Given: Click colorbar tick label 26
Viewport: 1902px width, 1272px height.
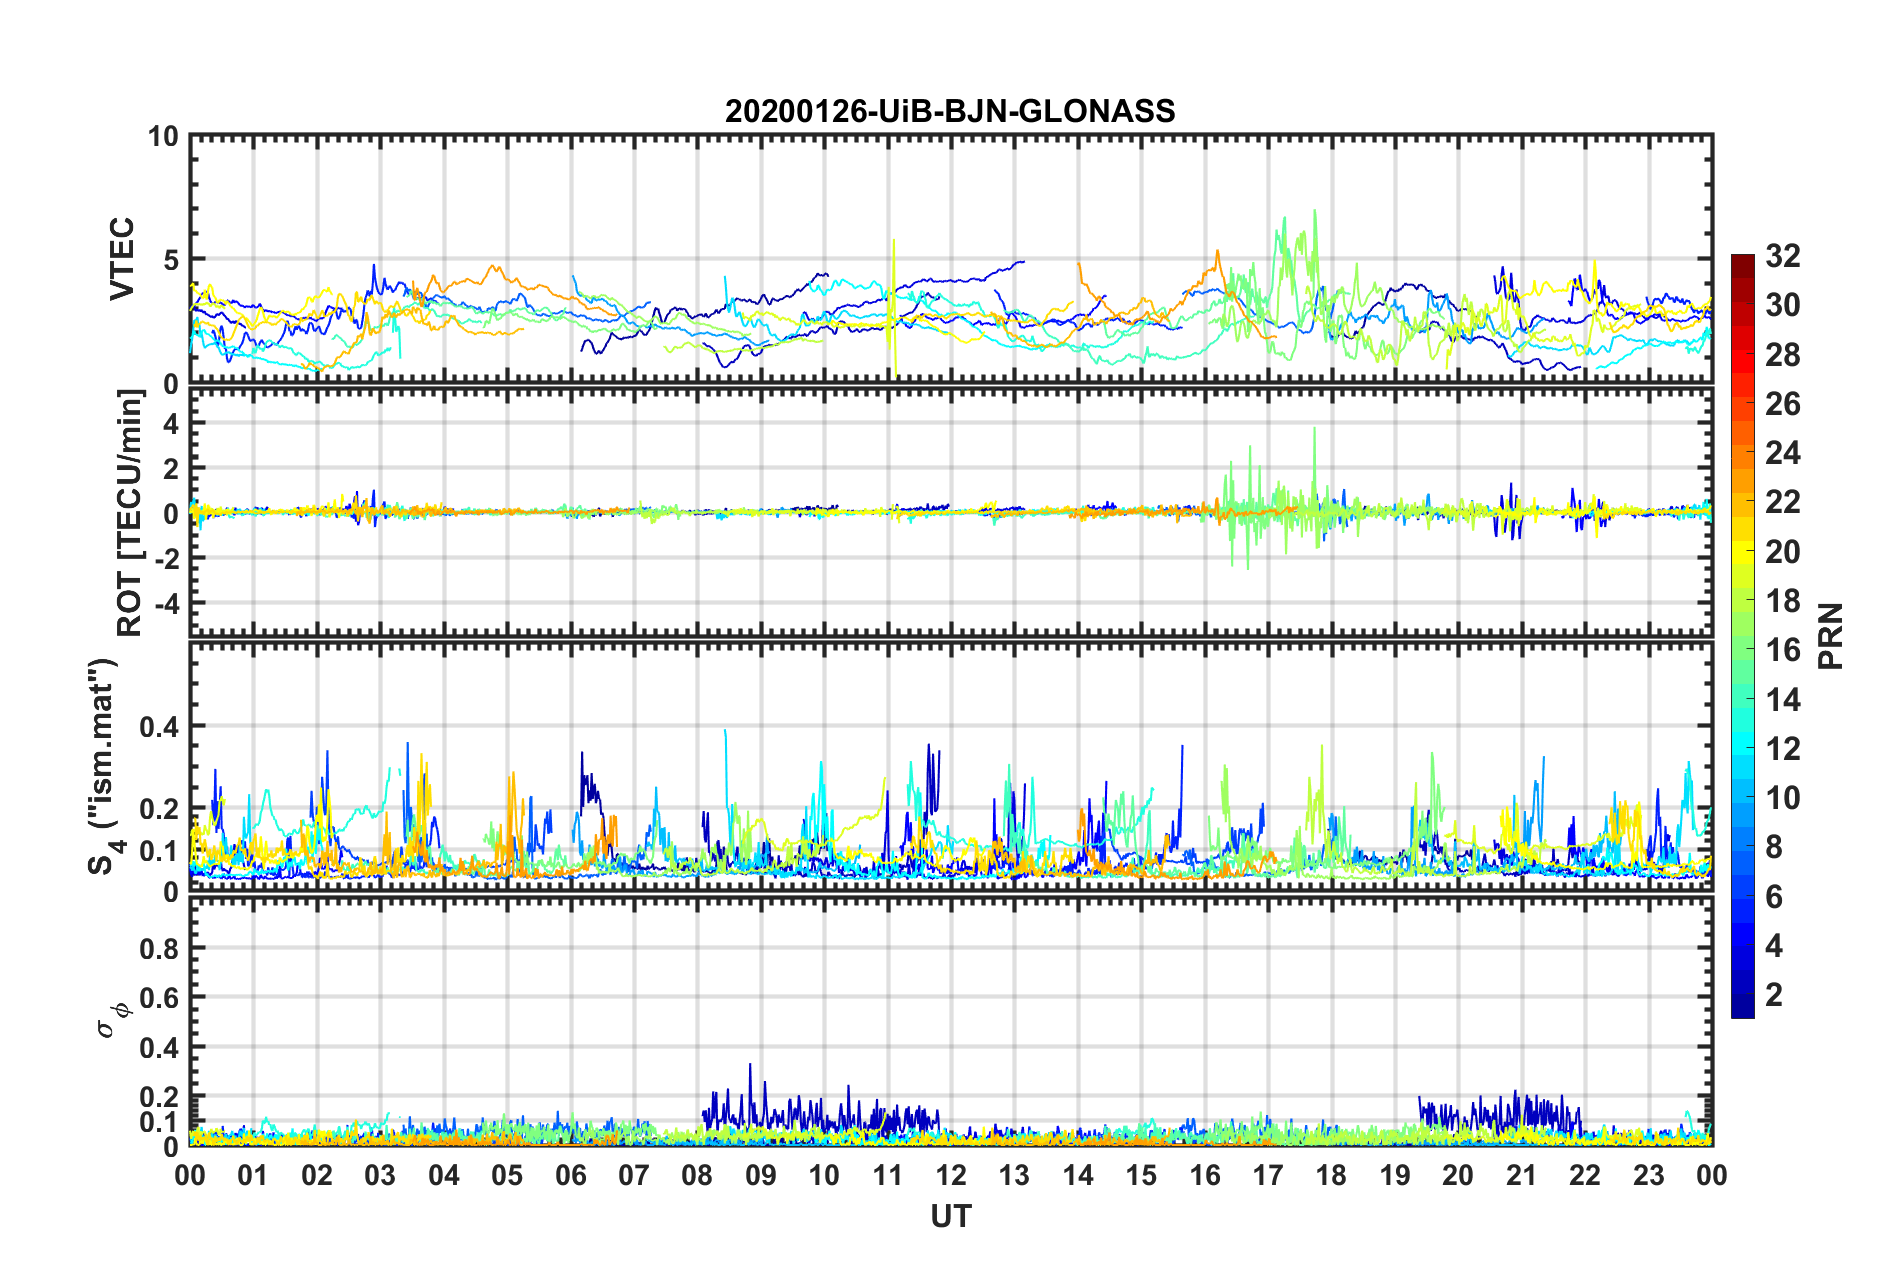Looking at the screenshot, I should 1782,404.
